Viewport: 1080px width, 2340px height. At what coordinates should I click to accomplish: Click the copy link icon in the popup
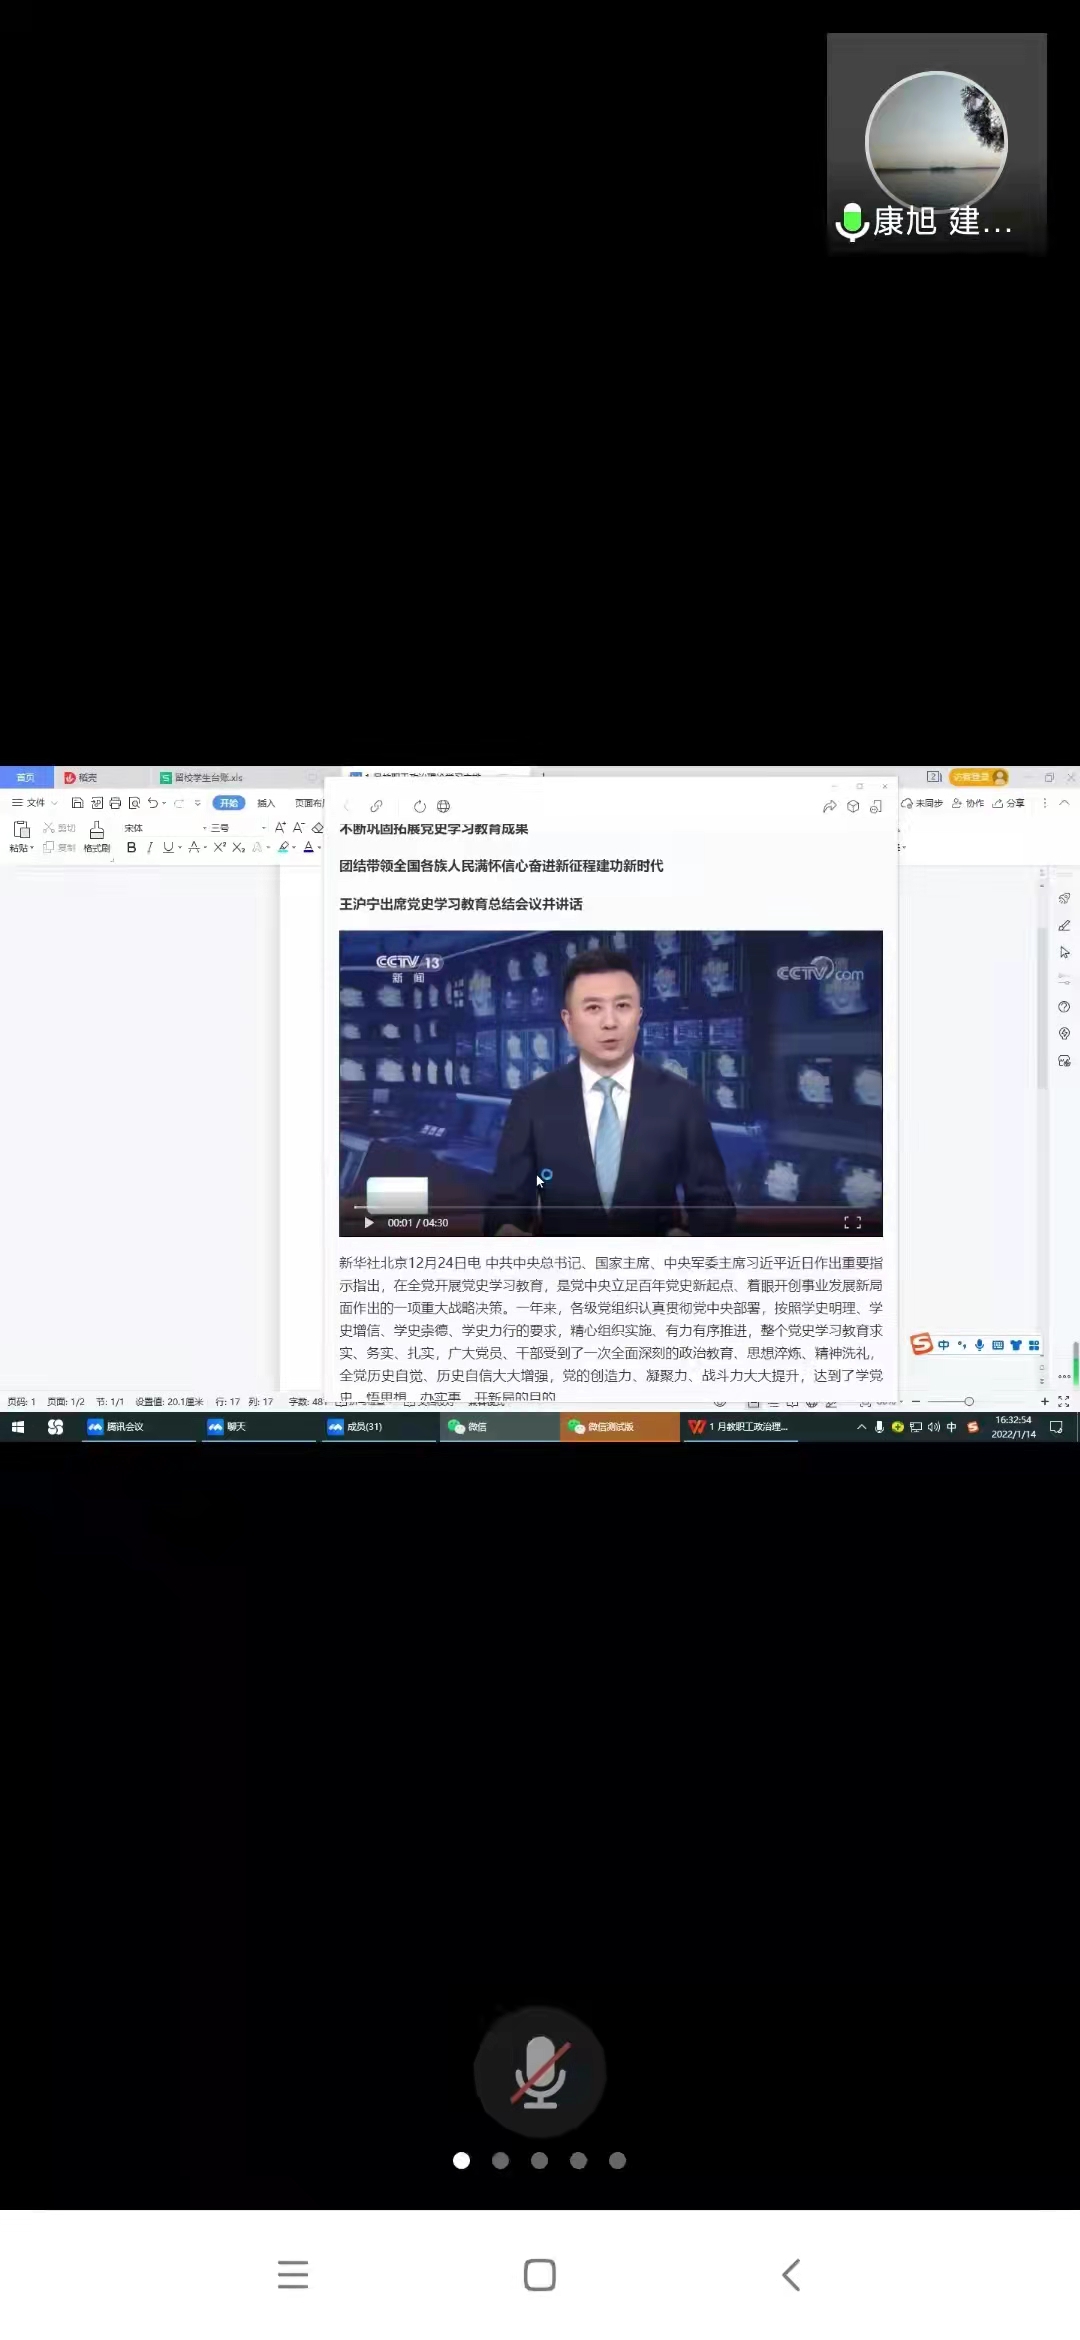click(x=376, y=806)
